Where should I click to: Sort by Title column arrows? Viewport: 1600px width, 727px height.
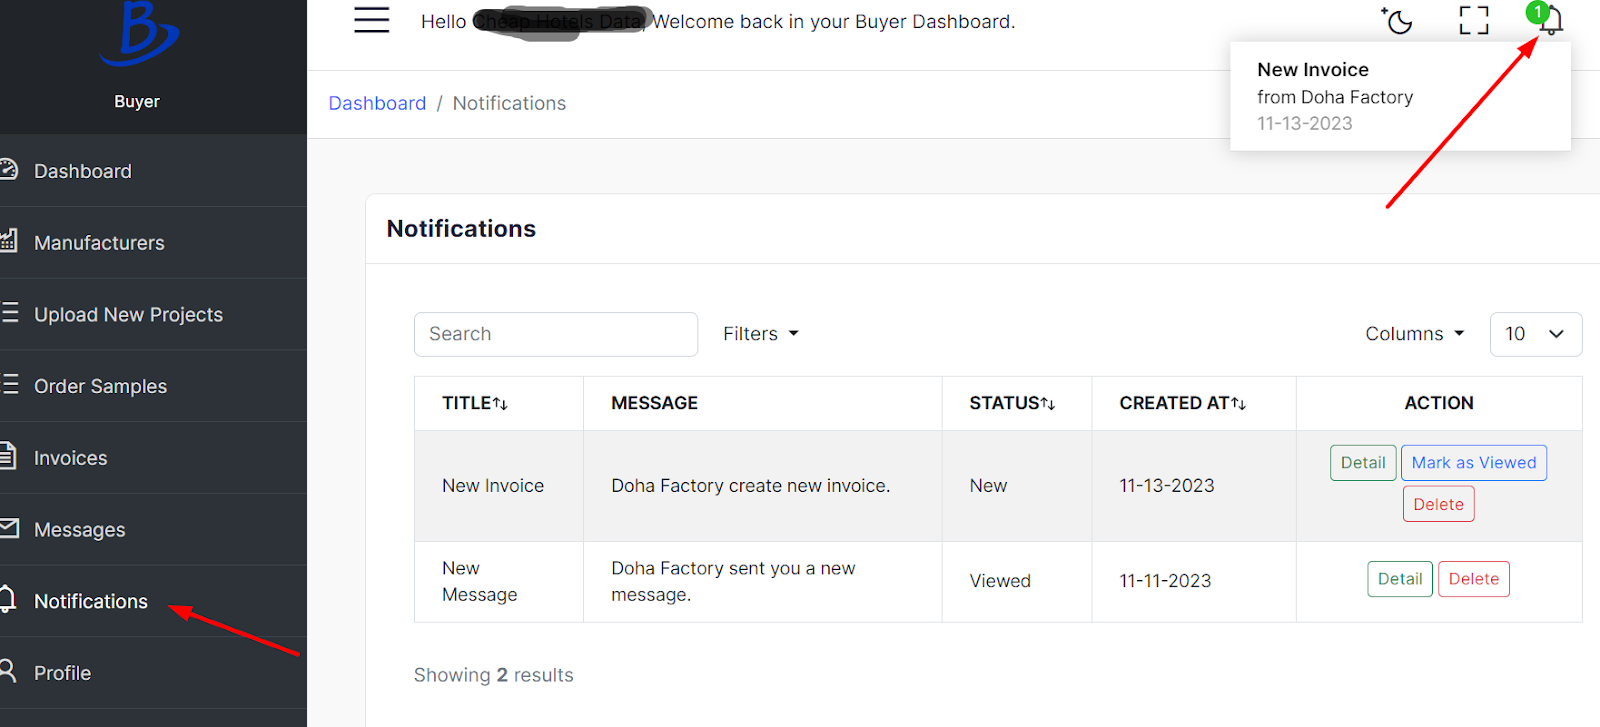[500, 404]
